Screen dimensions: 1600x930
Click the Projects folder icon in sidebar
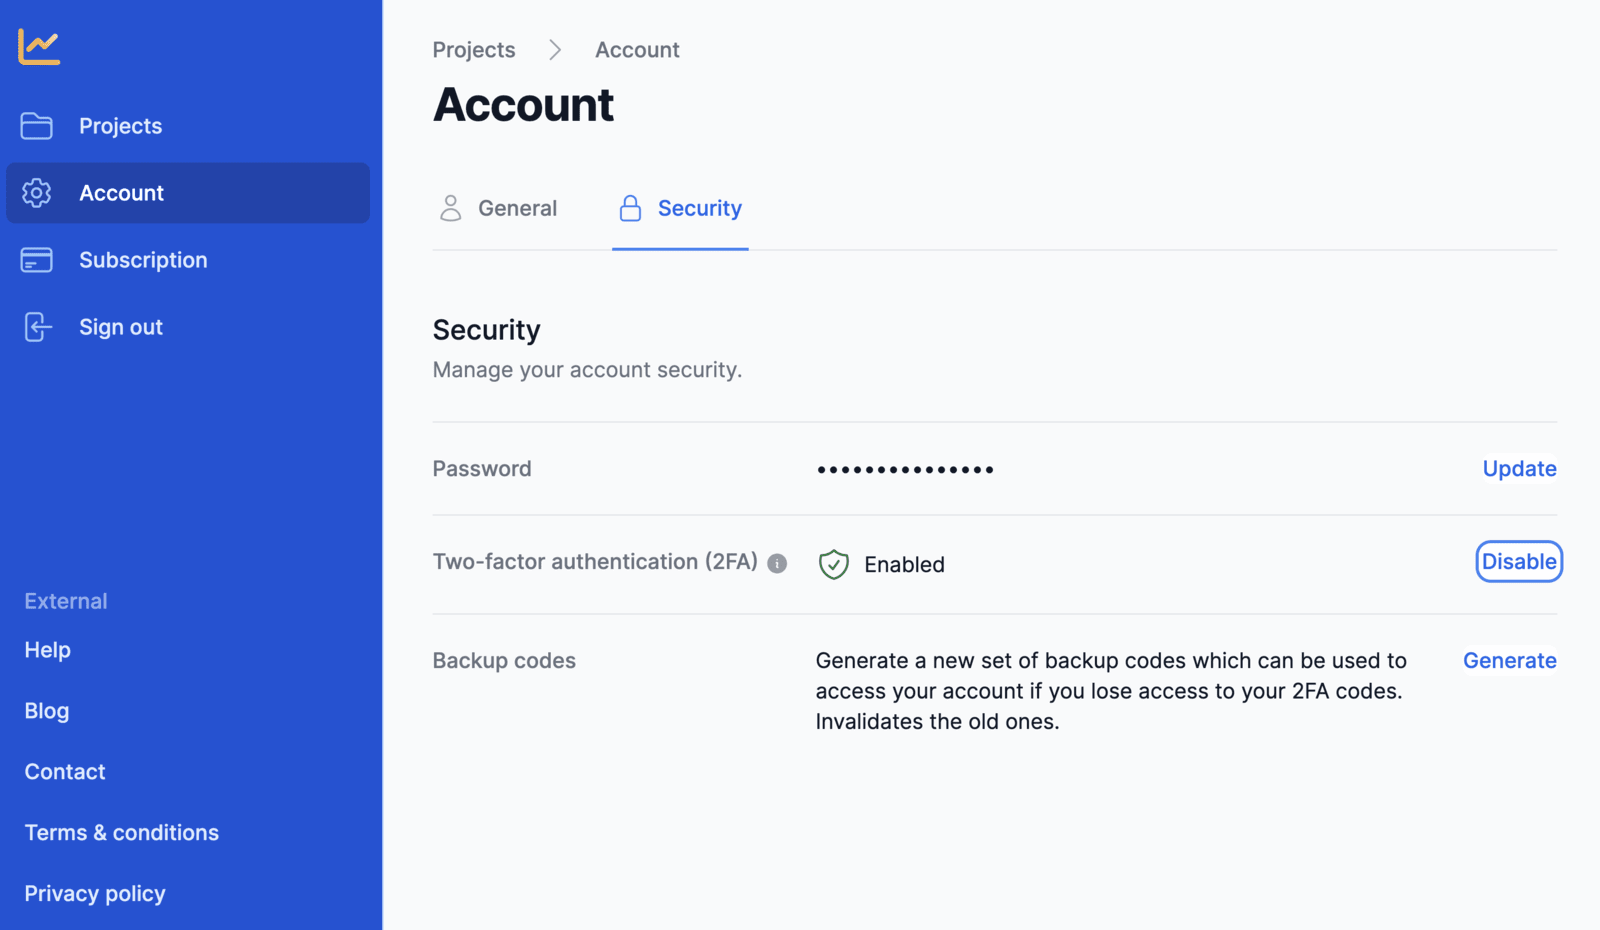[x=37, y=126]
